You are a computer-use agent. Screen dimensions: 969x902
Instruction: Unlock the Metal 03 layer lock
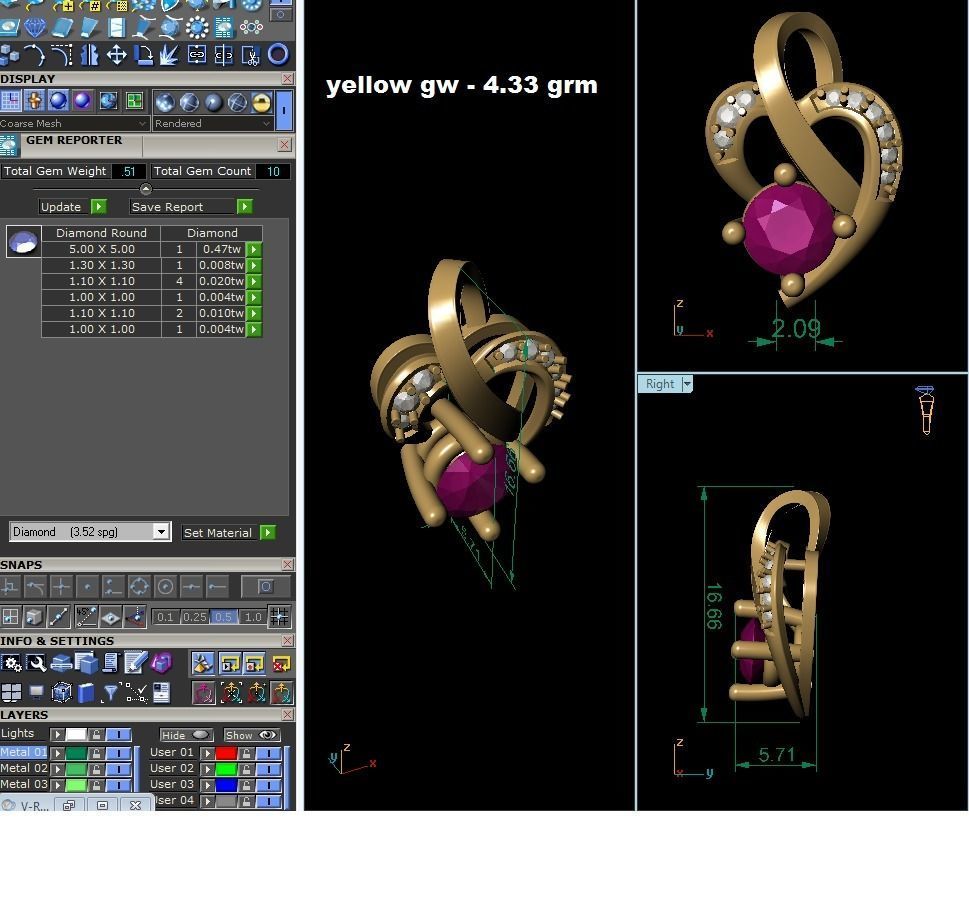coord(96,785)
